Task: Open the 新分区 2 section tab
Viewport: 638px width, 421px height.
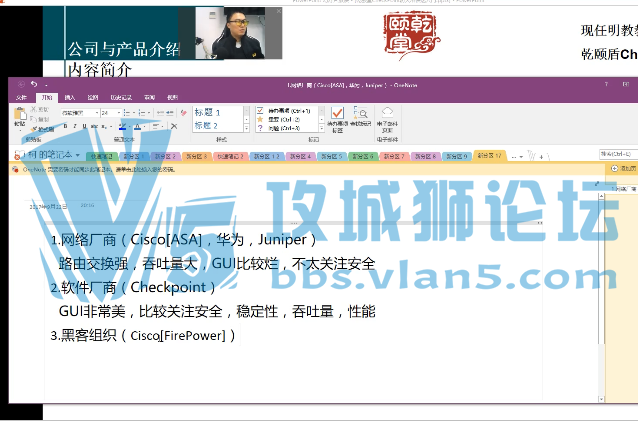Action: 165,156
